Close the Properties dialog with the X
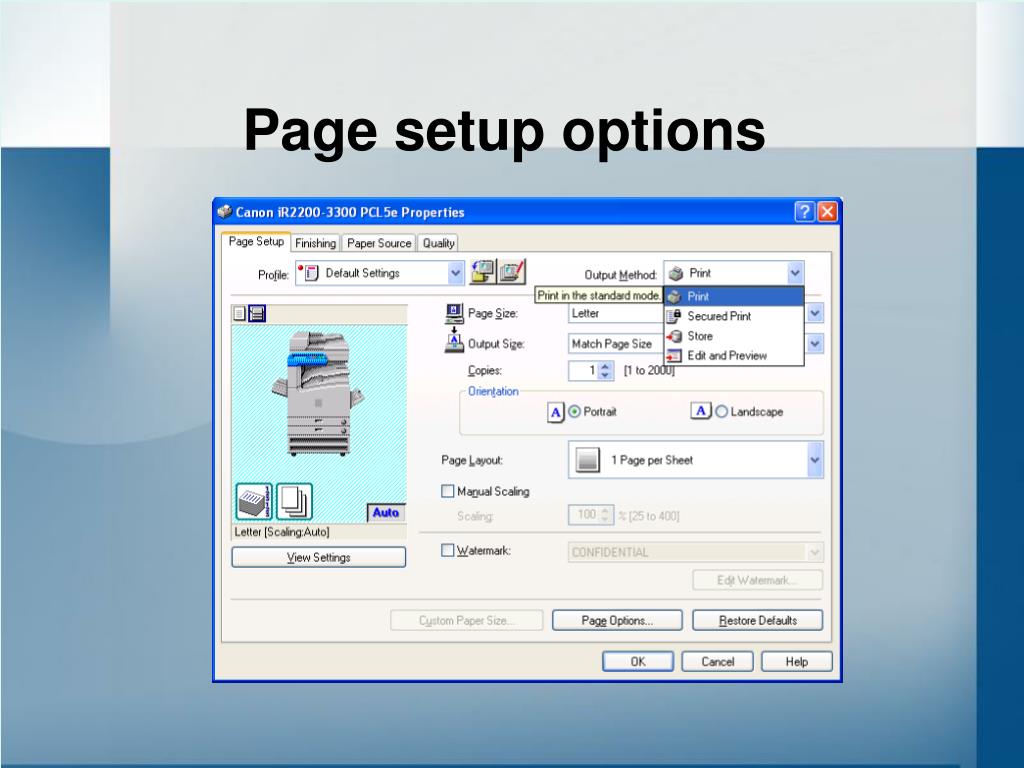This screenshot has height=768, width=1024. point(827,212)
